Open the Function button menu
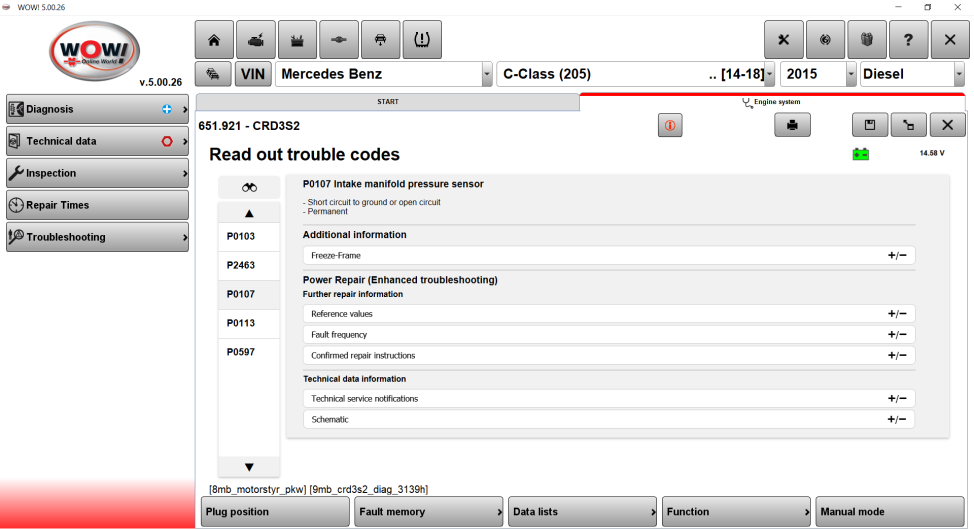Image resolution: width=974 pixels, height=529 pixels. 736,512
